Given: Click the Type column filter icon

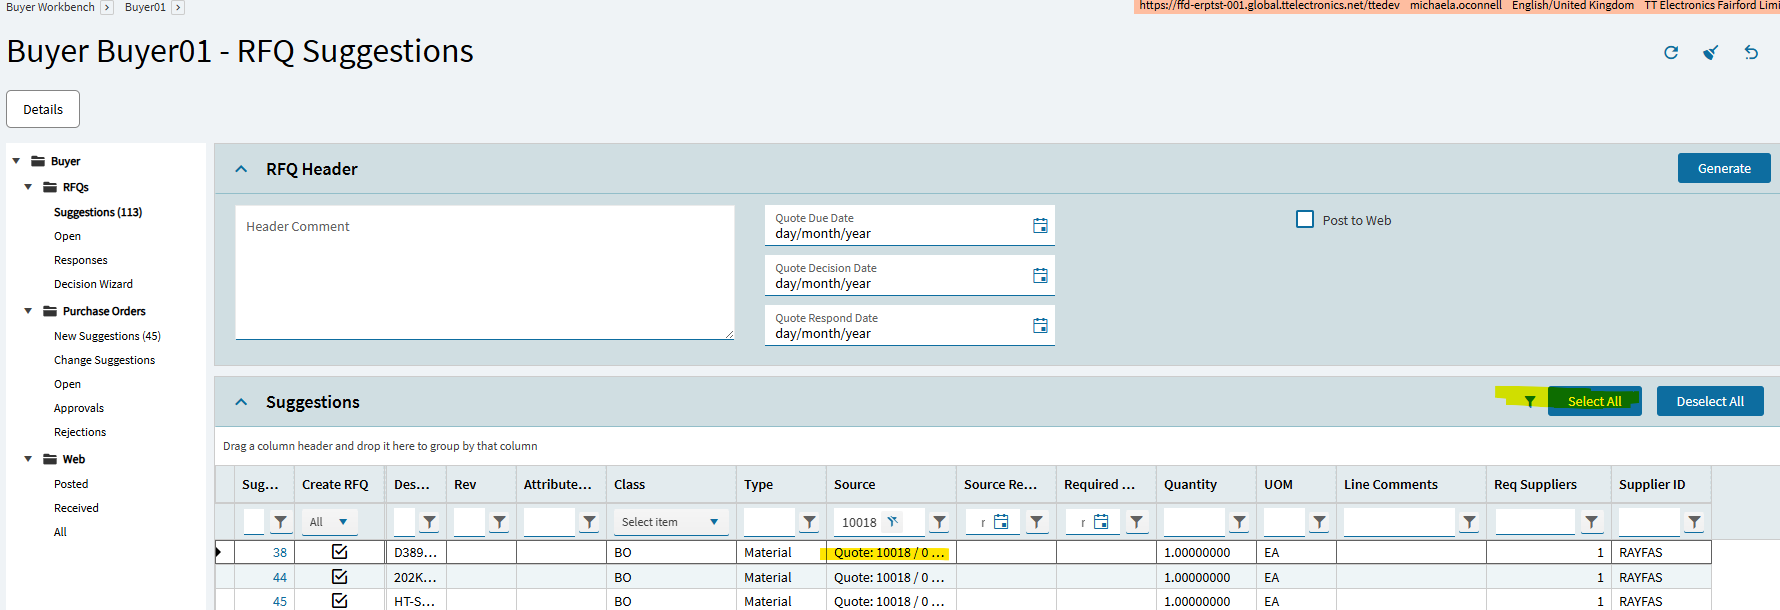Looking at the screenshot, I should (x=810, y=522).
